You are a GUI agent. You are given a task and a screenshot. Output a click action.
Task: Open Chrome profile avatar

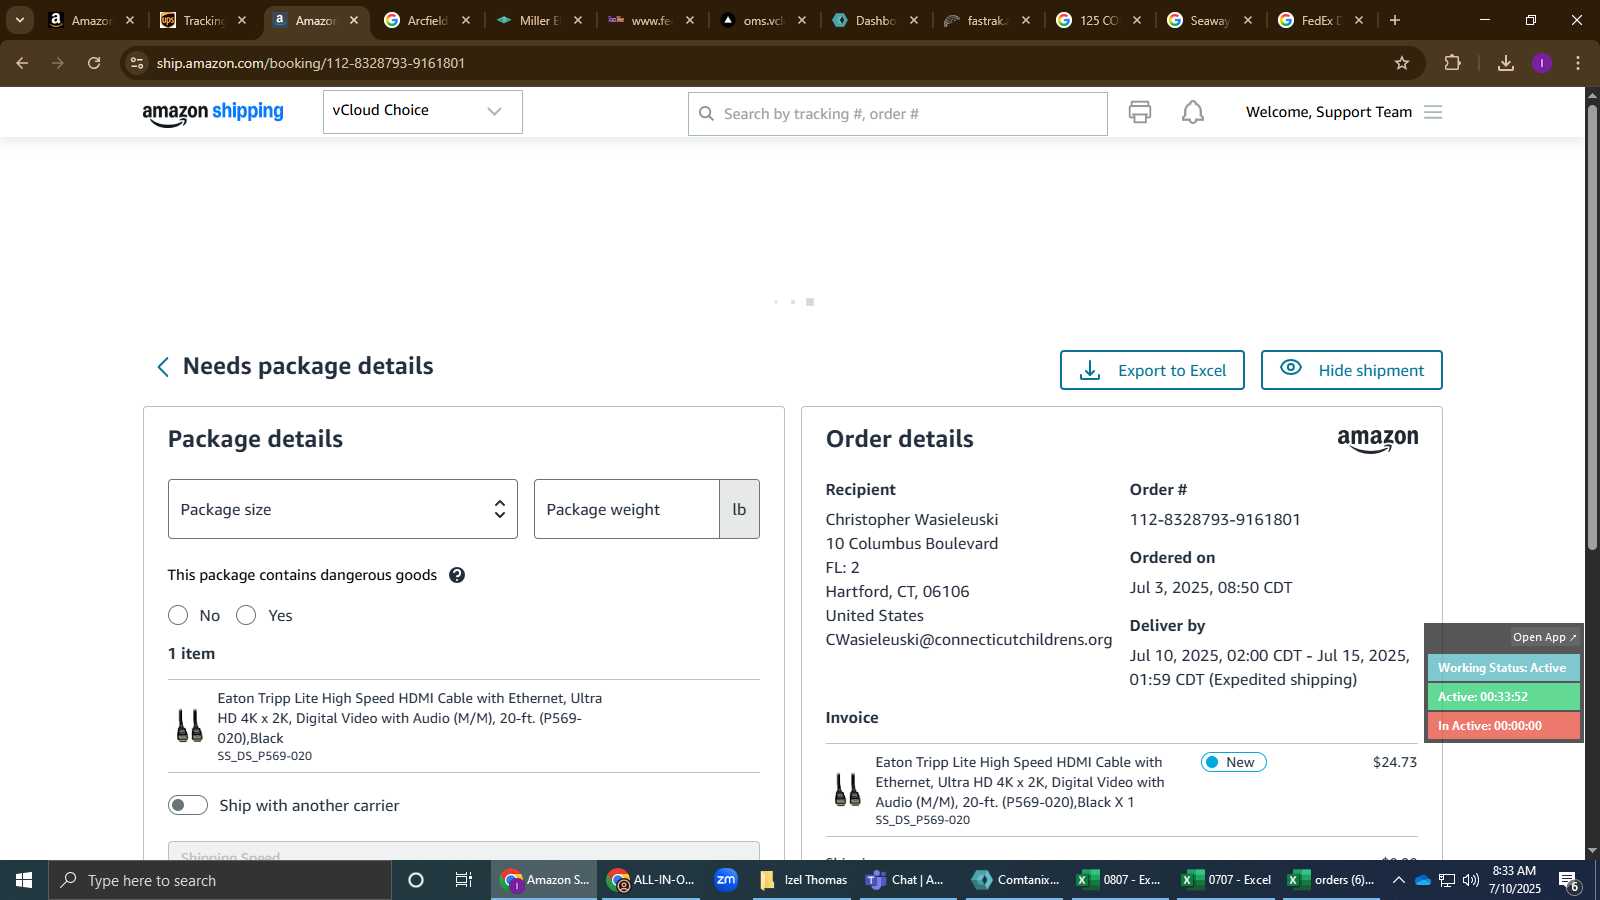1542,63
